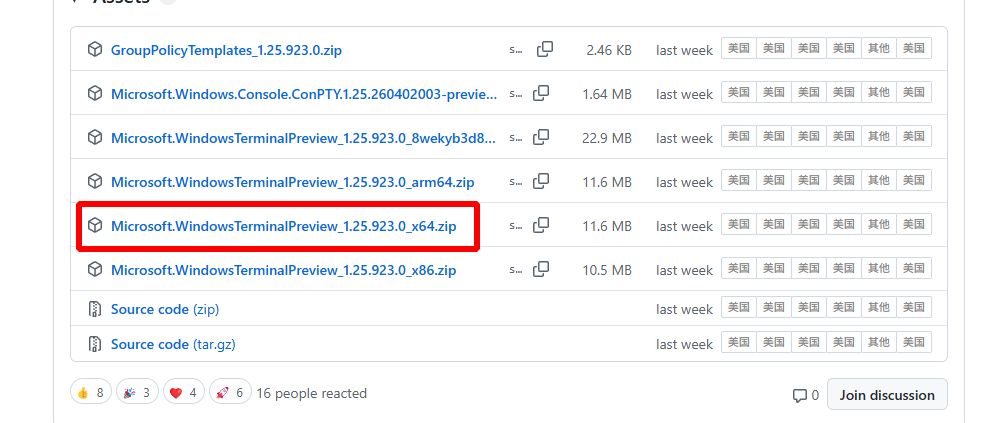Image resolution: width=986 pixels, height=423 pixels.
Task: Toggle the thumbs up reaction
Action: pyautogui.click(x=91, y=393)
